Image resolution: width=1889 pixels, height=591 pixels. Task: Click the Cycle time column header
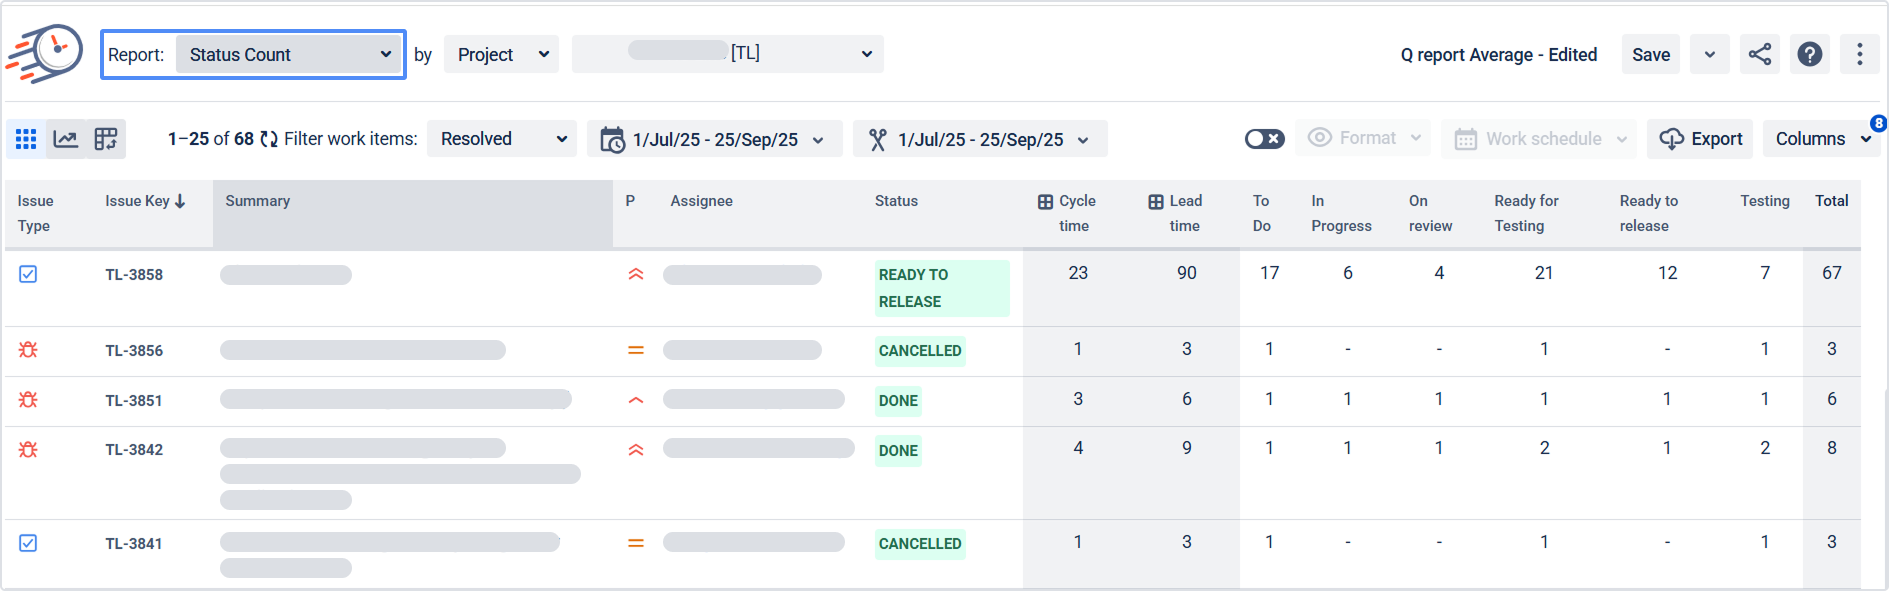(x=1067, y=213)
